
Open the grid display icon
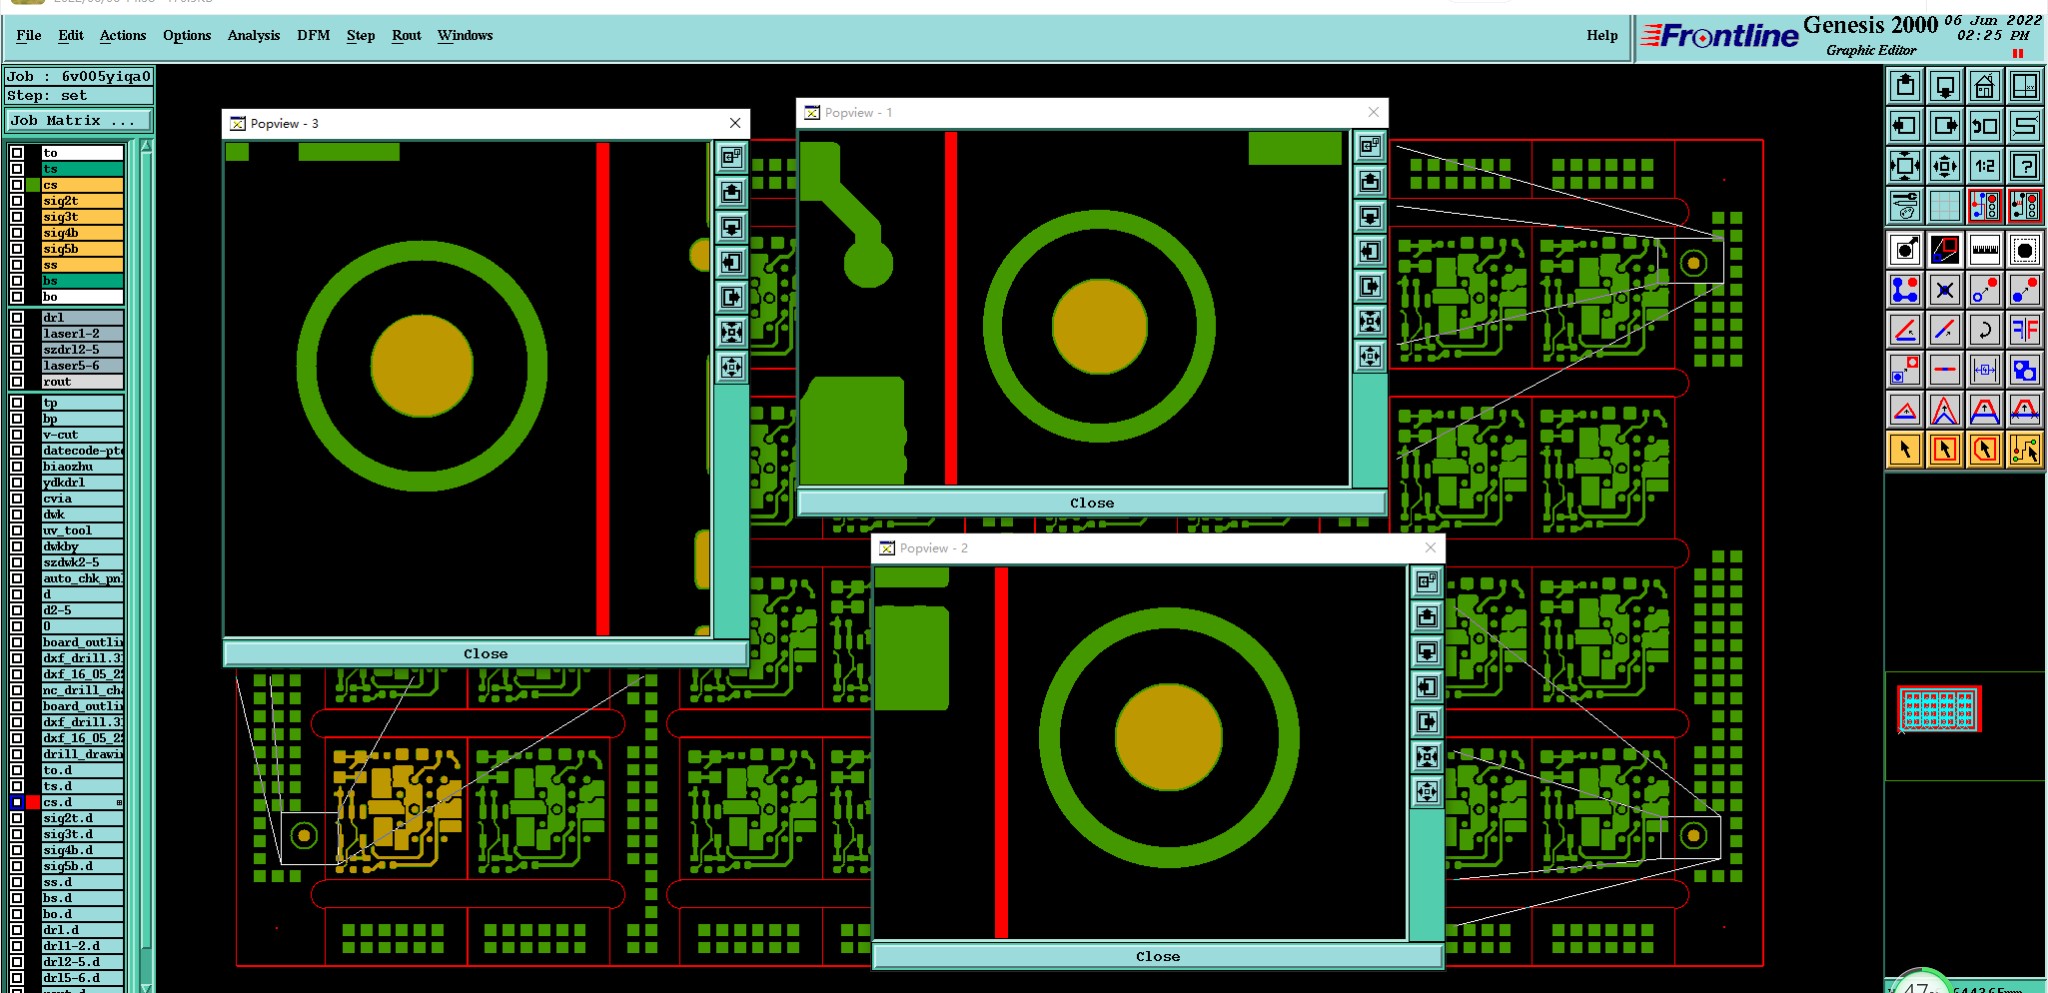click(1945, 207)
